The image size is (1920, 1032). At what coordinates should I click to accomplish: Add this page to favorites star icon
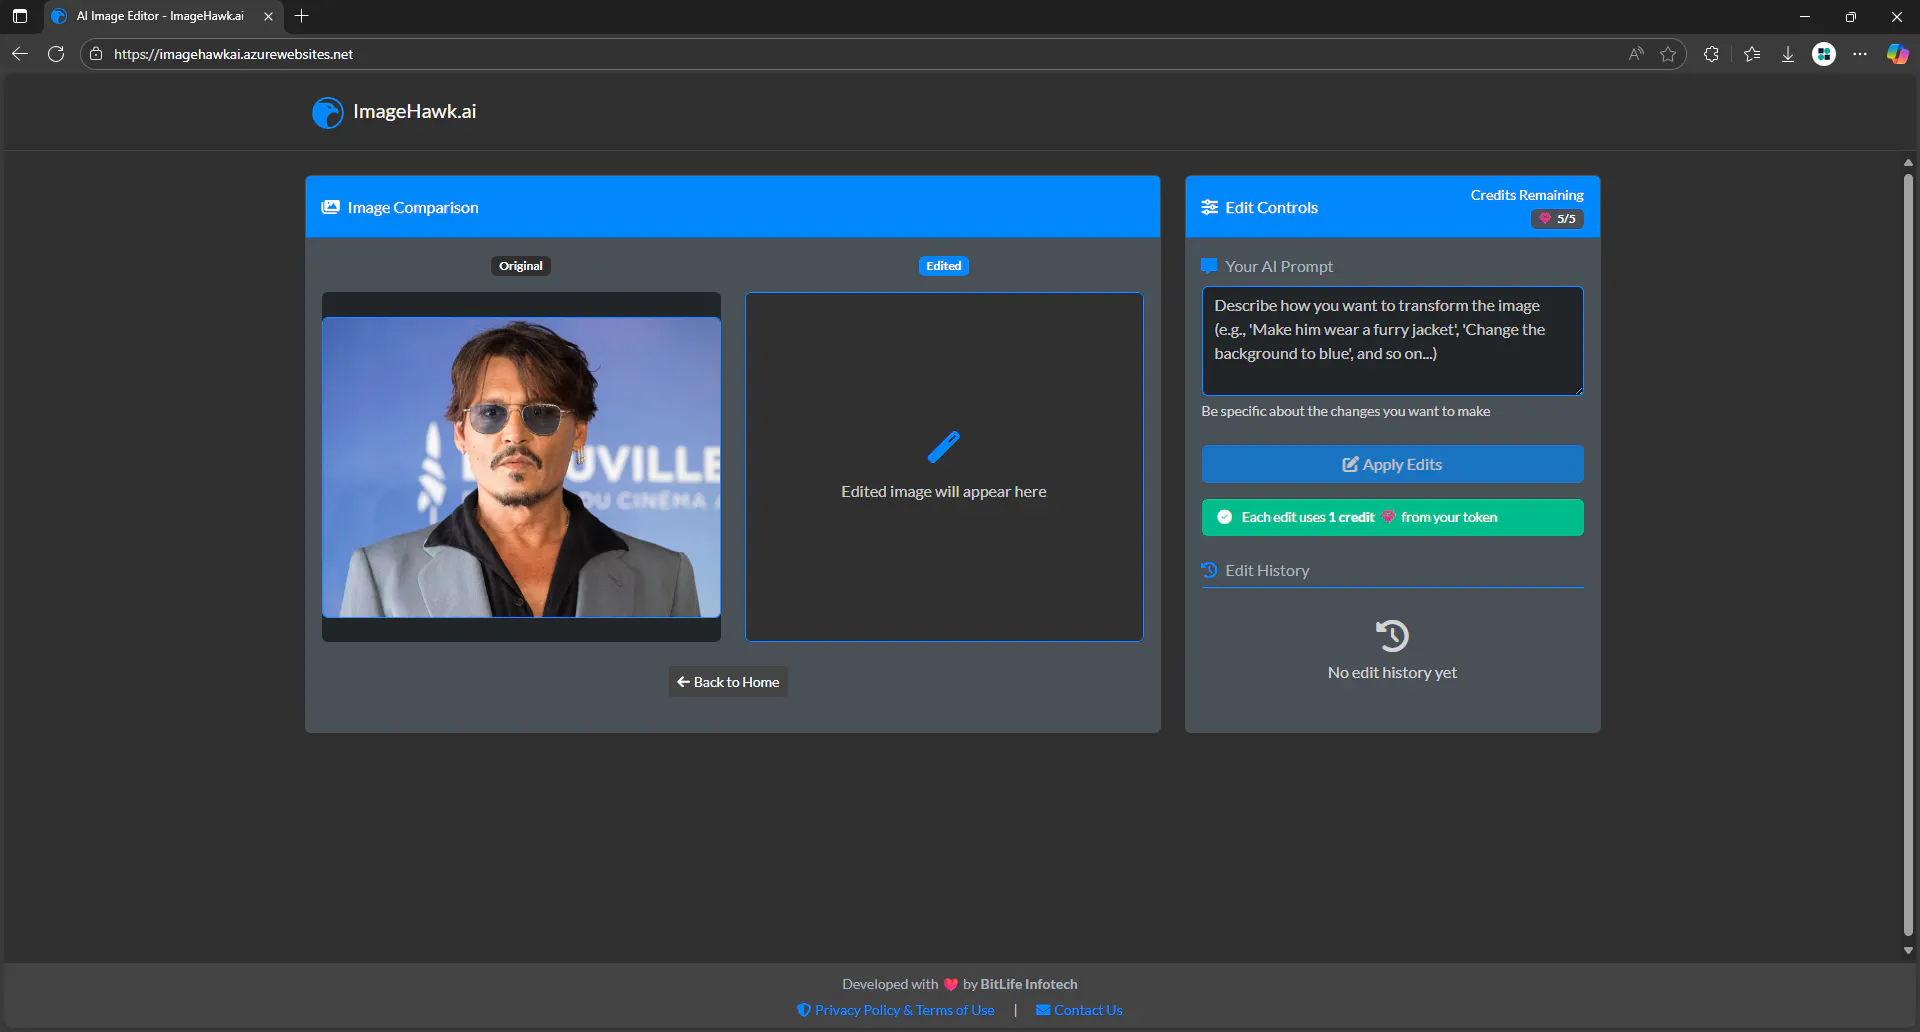tap(1668, 54)
